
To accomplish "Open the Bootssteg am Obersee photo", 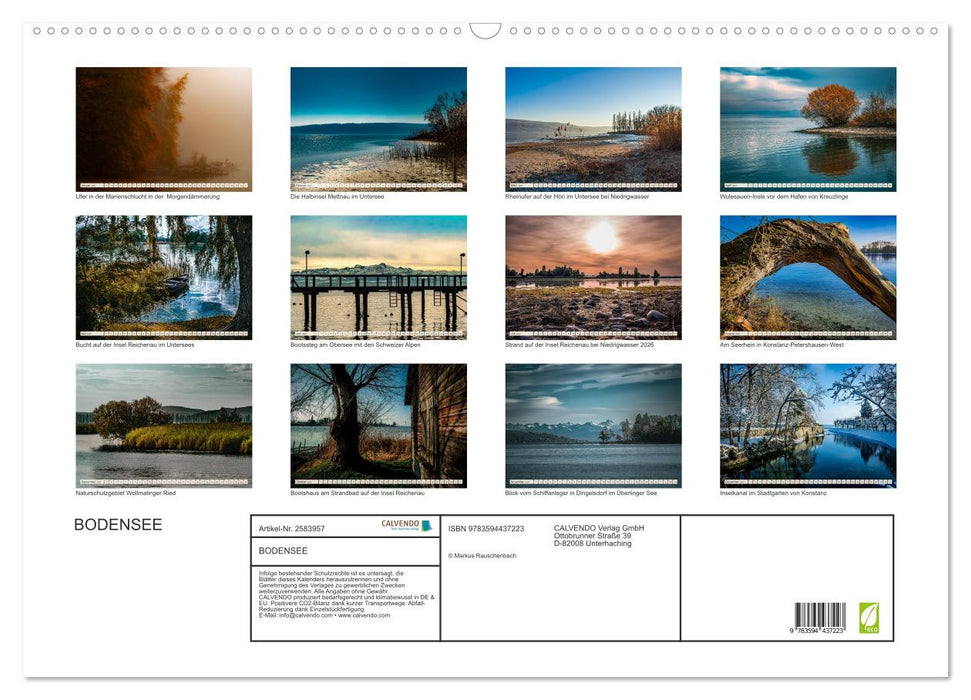I will click(378, 278).
